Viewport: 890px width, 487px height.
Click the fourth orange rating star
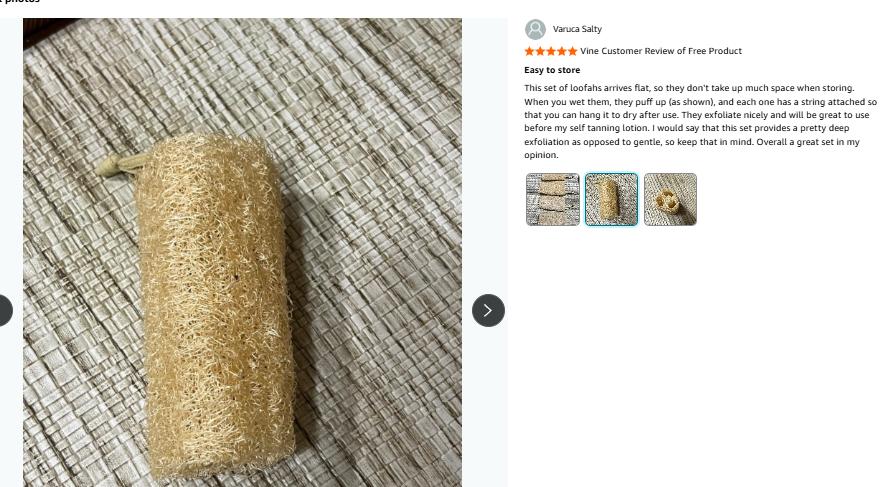pyautogui.click(x=562, y=51)
